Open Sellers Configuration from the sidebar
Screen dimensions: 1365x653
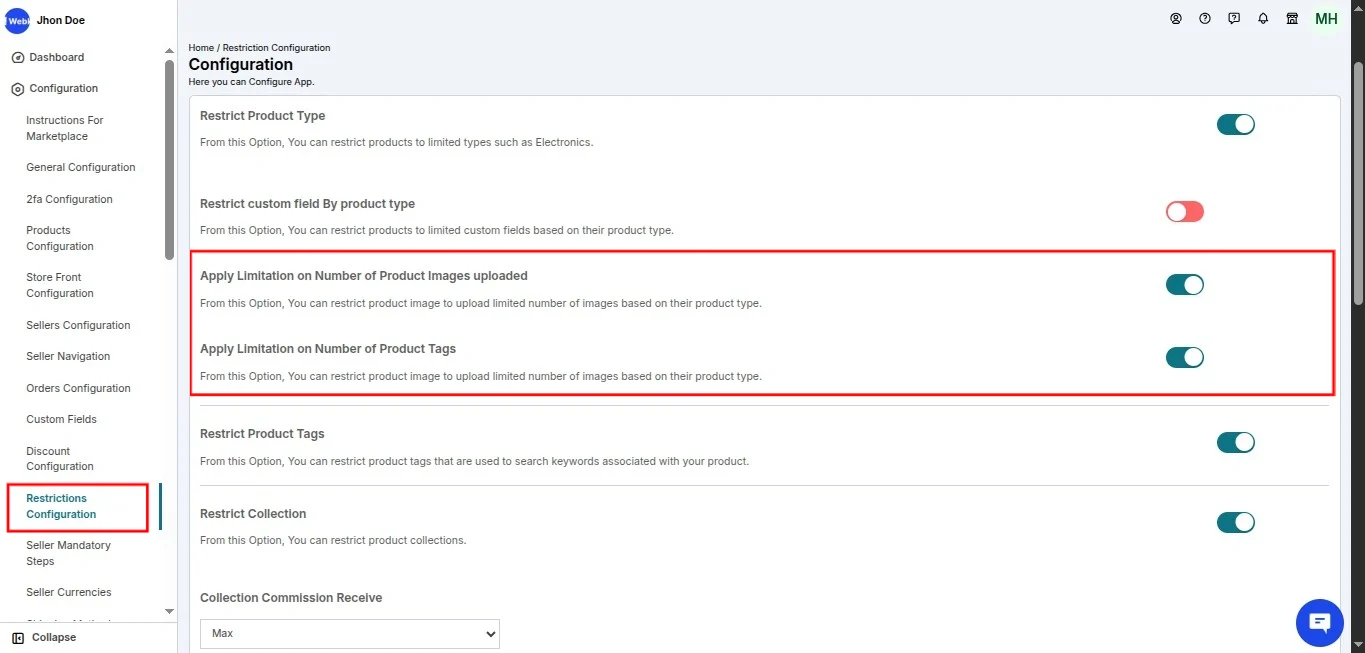coord(78,325)
